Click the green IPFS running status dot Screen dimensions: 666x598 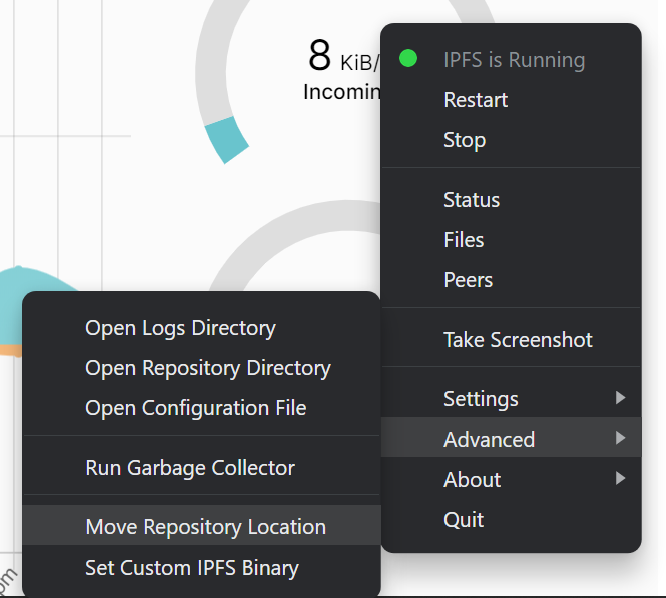point(407,59)
